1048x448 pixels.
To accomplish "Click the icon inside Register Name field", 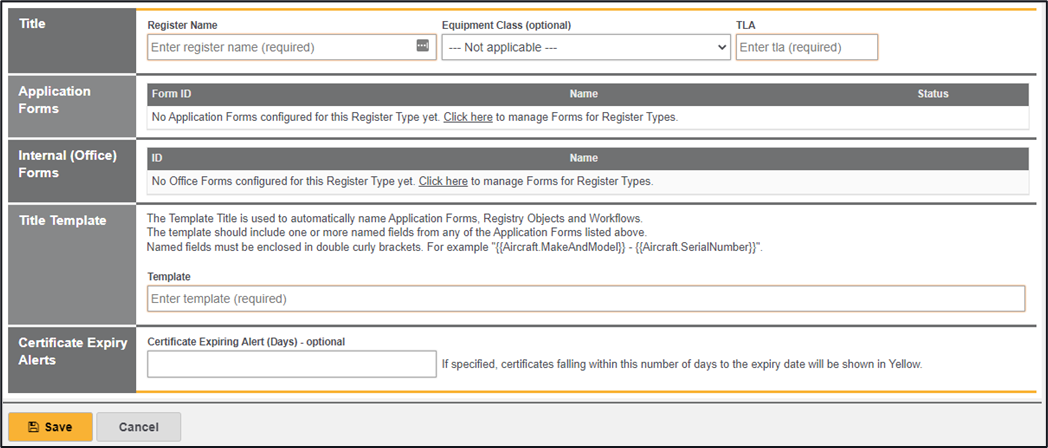I will pyautogui.click(x=422, y=45).
